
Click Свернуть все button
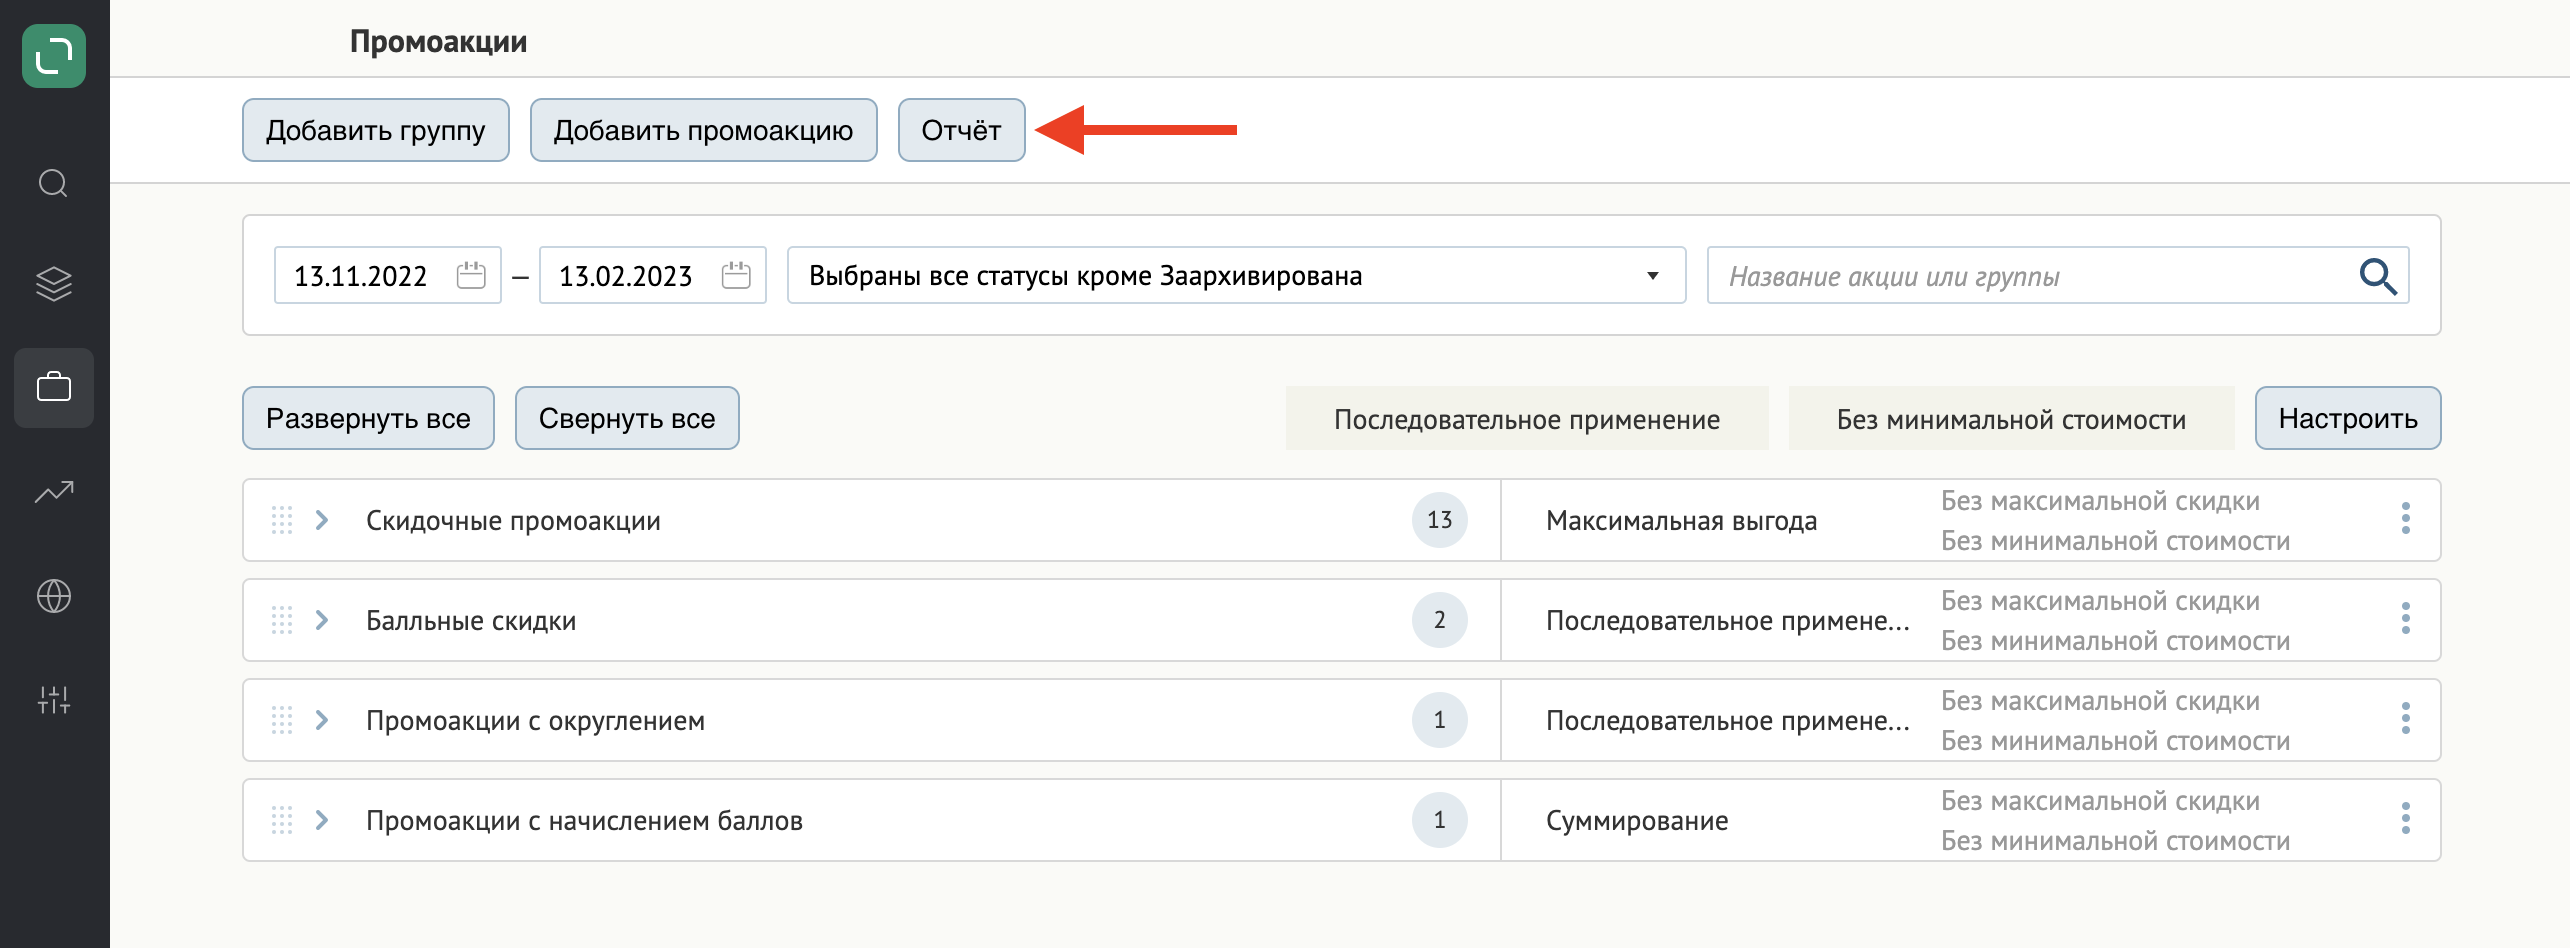[627, 418]
